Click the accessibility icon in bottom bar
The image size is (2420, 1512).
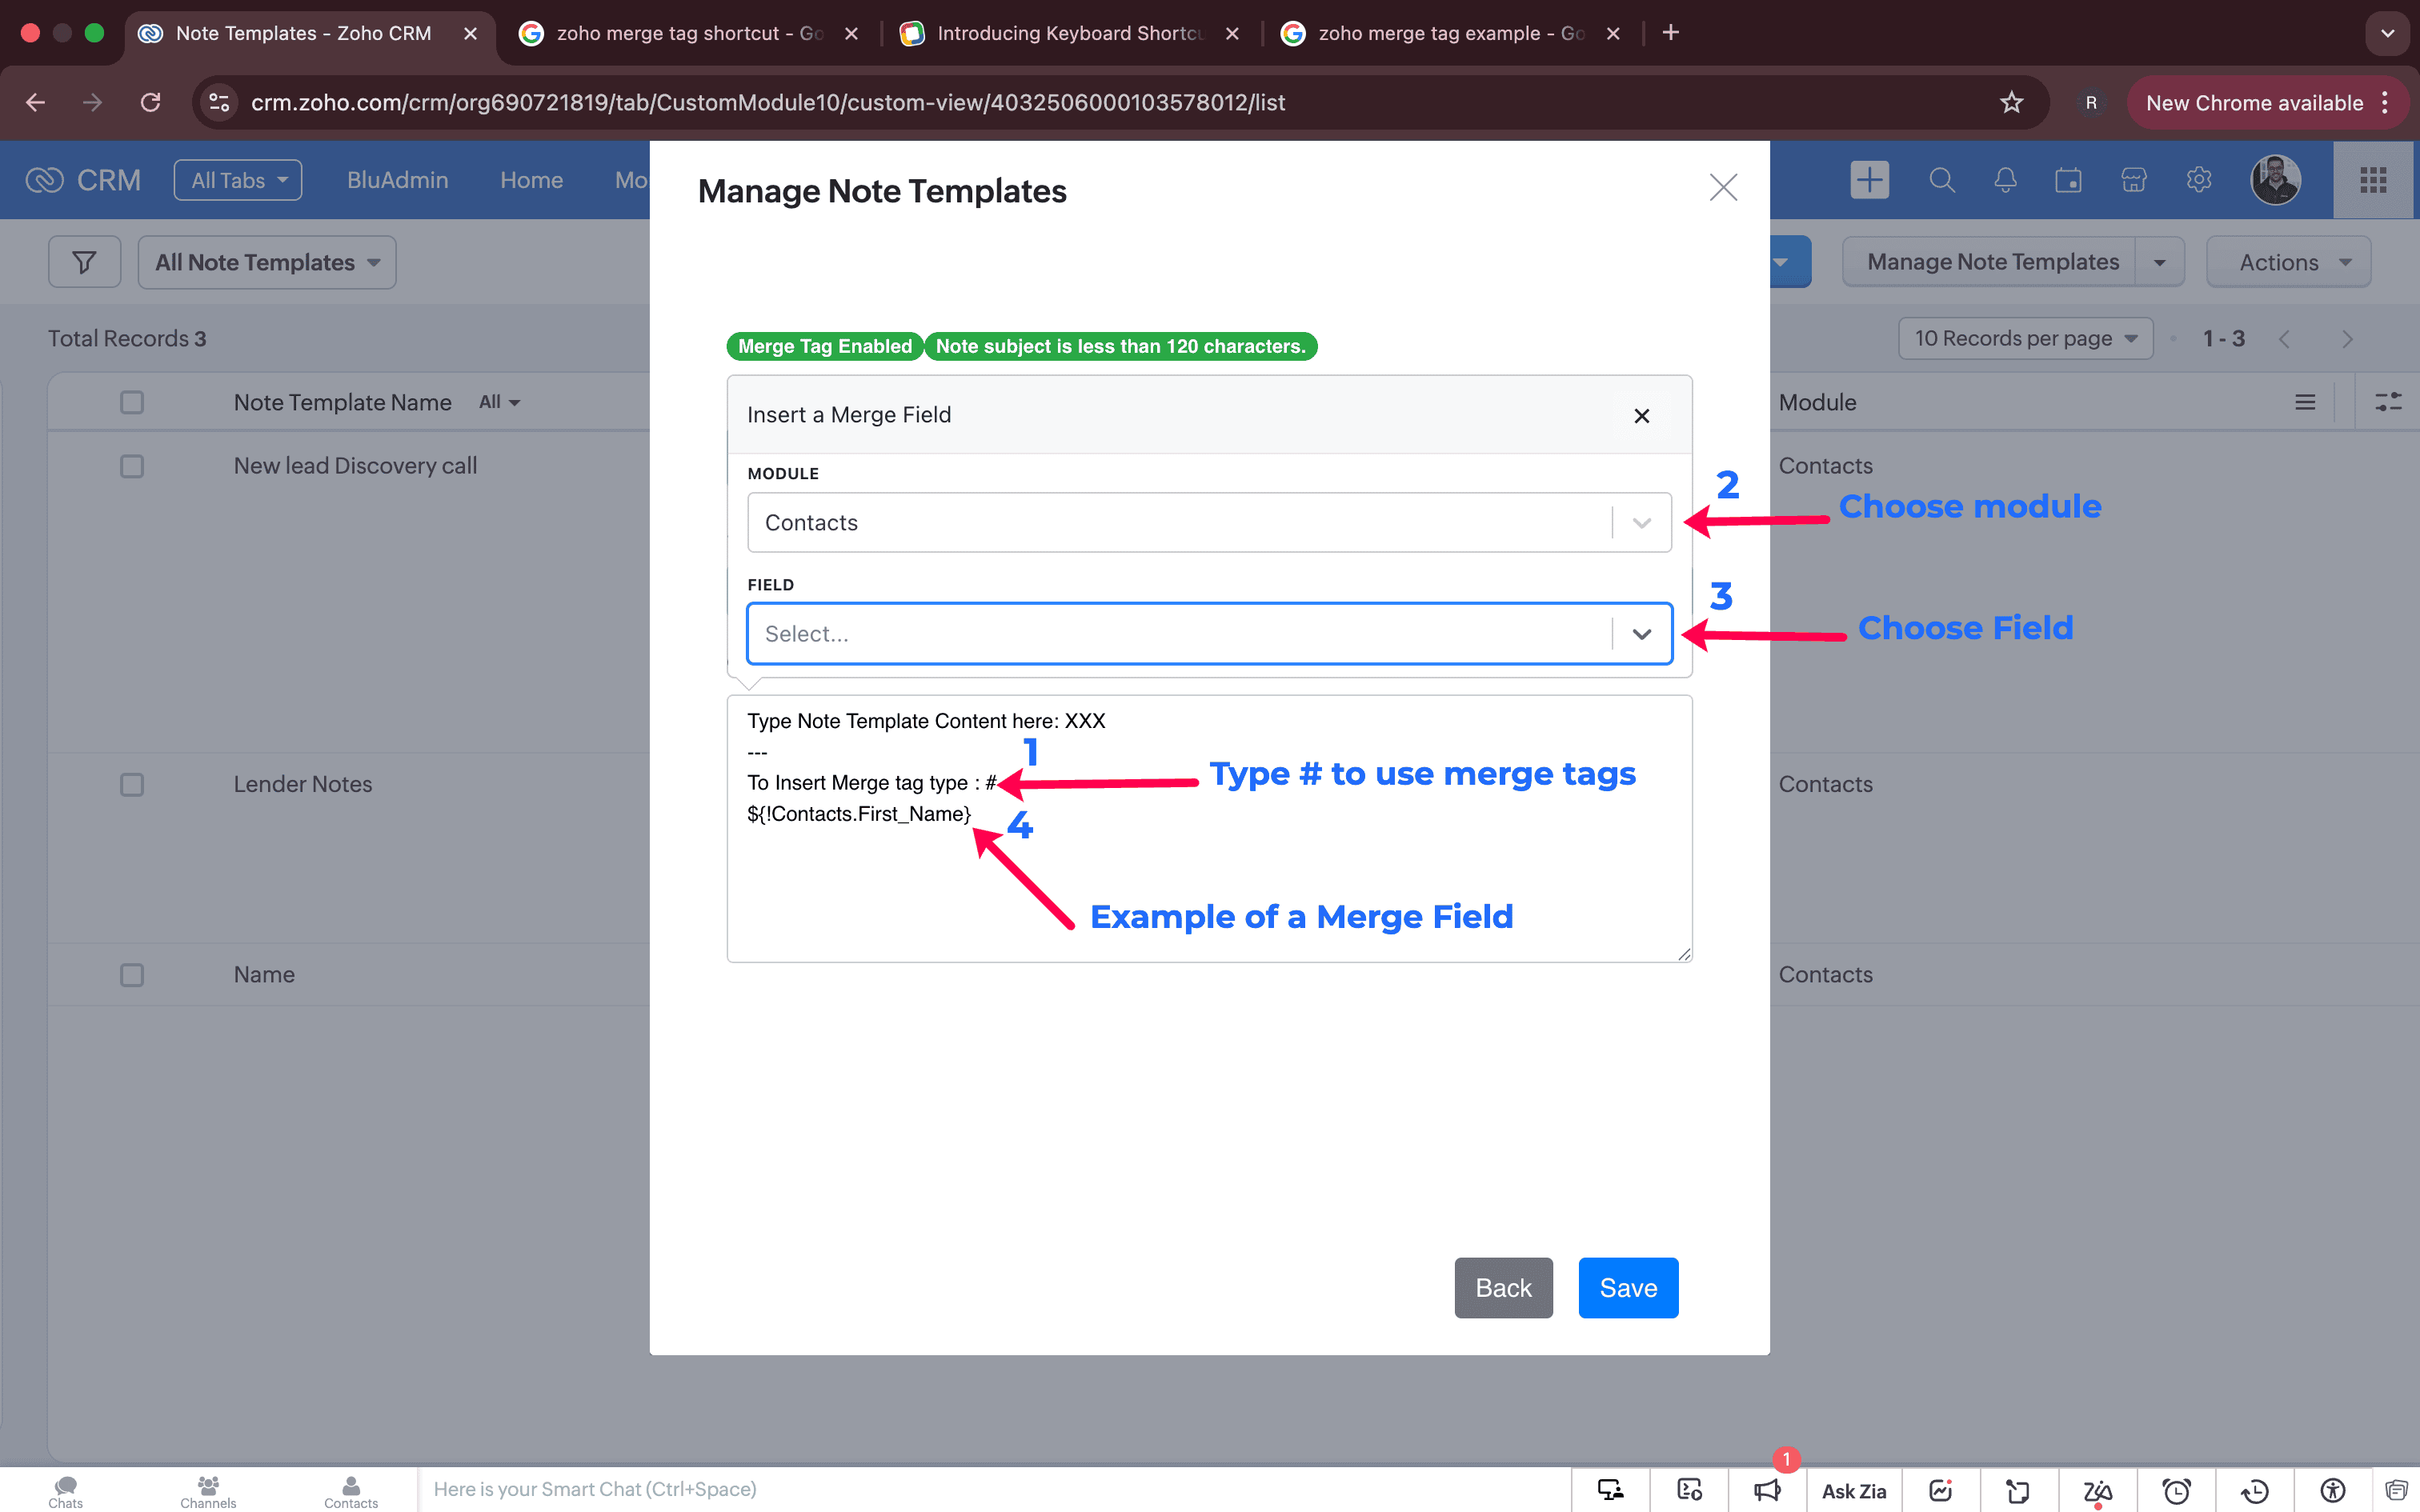click(x=2332, y=1490)
